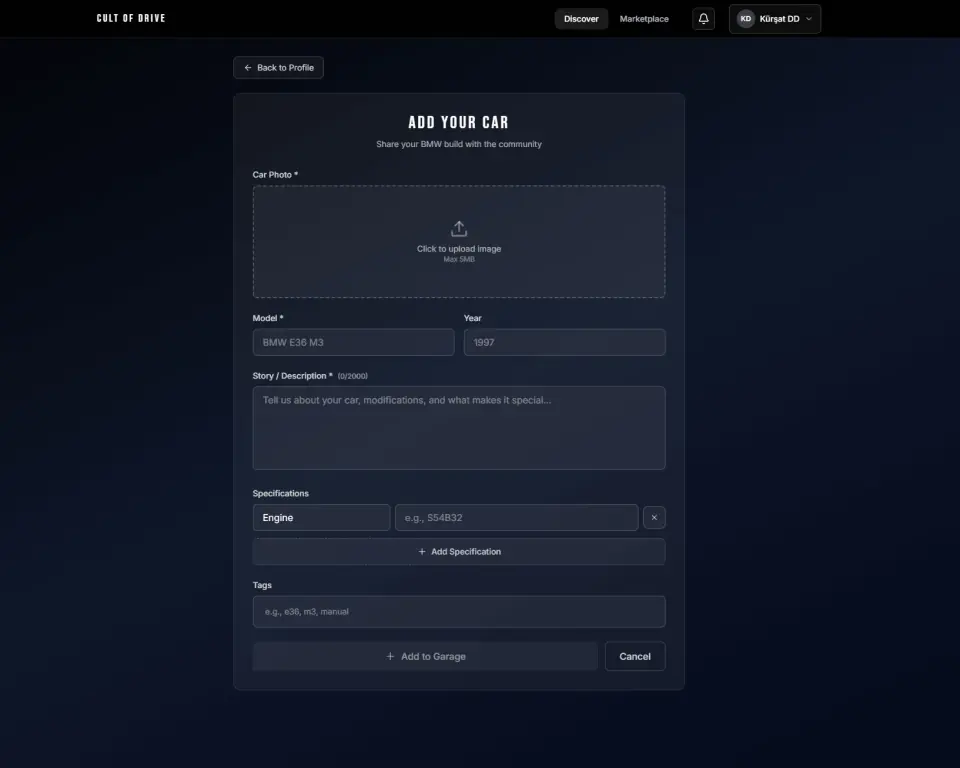Cancel adding the car
The height and width of the screenshot is (768, 960).
(x=635, y=657)
